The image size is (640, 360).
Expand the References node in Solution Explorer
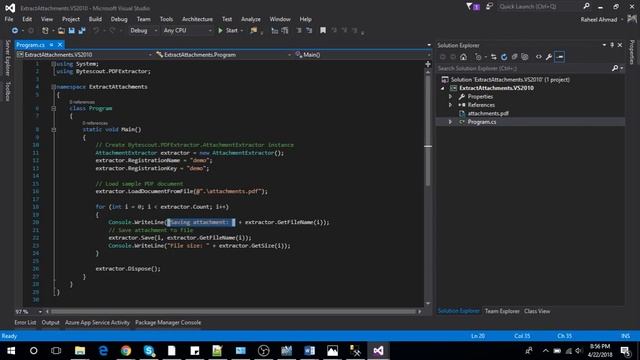tap(450, 105)
